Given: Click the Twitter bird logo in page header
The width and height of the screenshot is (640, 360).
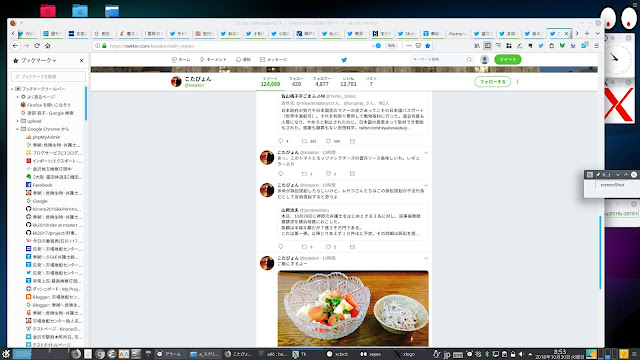Looking at the screenshot, I should point(344,60).
